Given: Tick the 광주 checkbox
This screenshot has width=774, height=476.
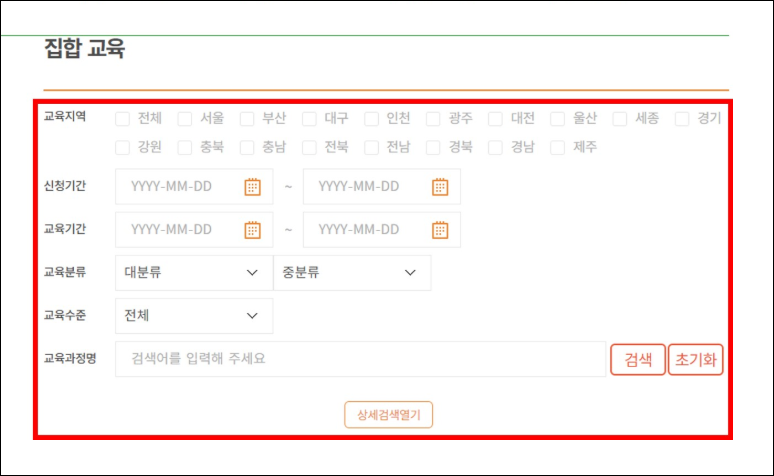Looking at the screenshot, I should pos(433,119).
